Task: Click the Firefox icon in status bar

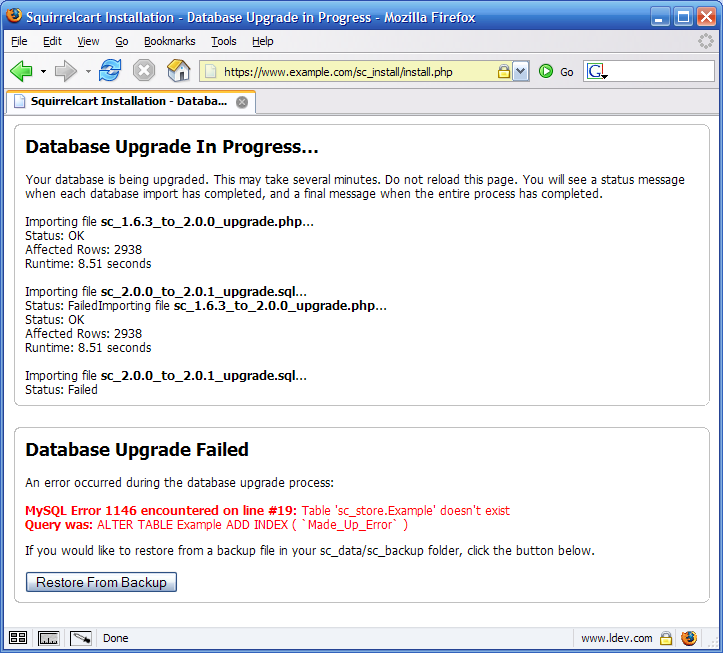Action: click(689, 638)
